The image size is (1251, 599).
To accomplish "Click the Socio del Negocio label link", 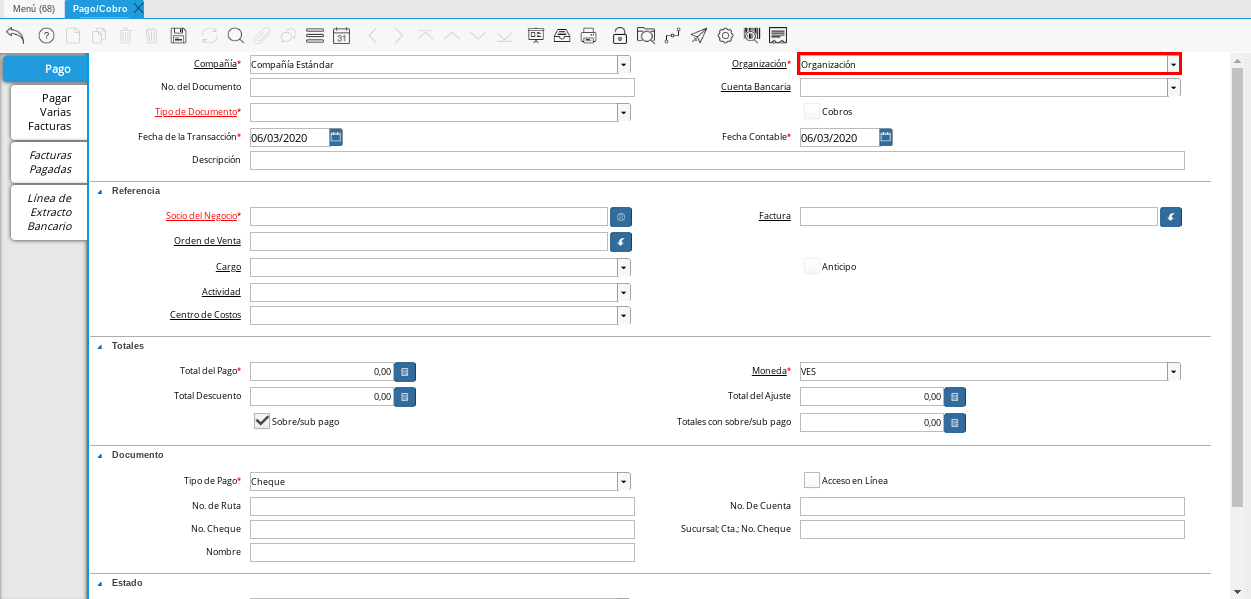I will tap(200, 216).
